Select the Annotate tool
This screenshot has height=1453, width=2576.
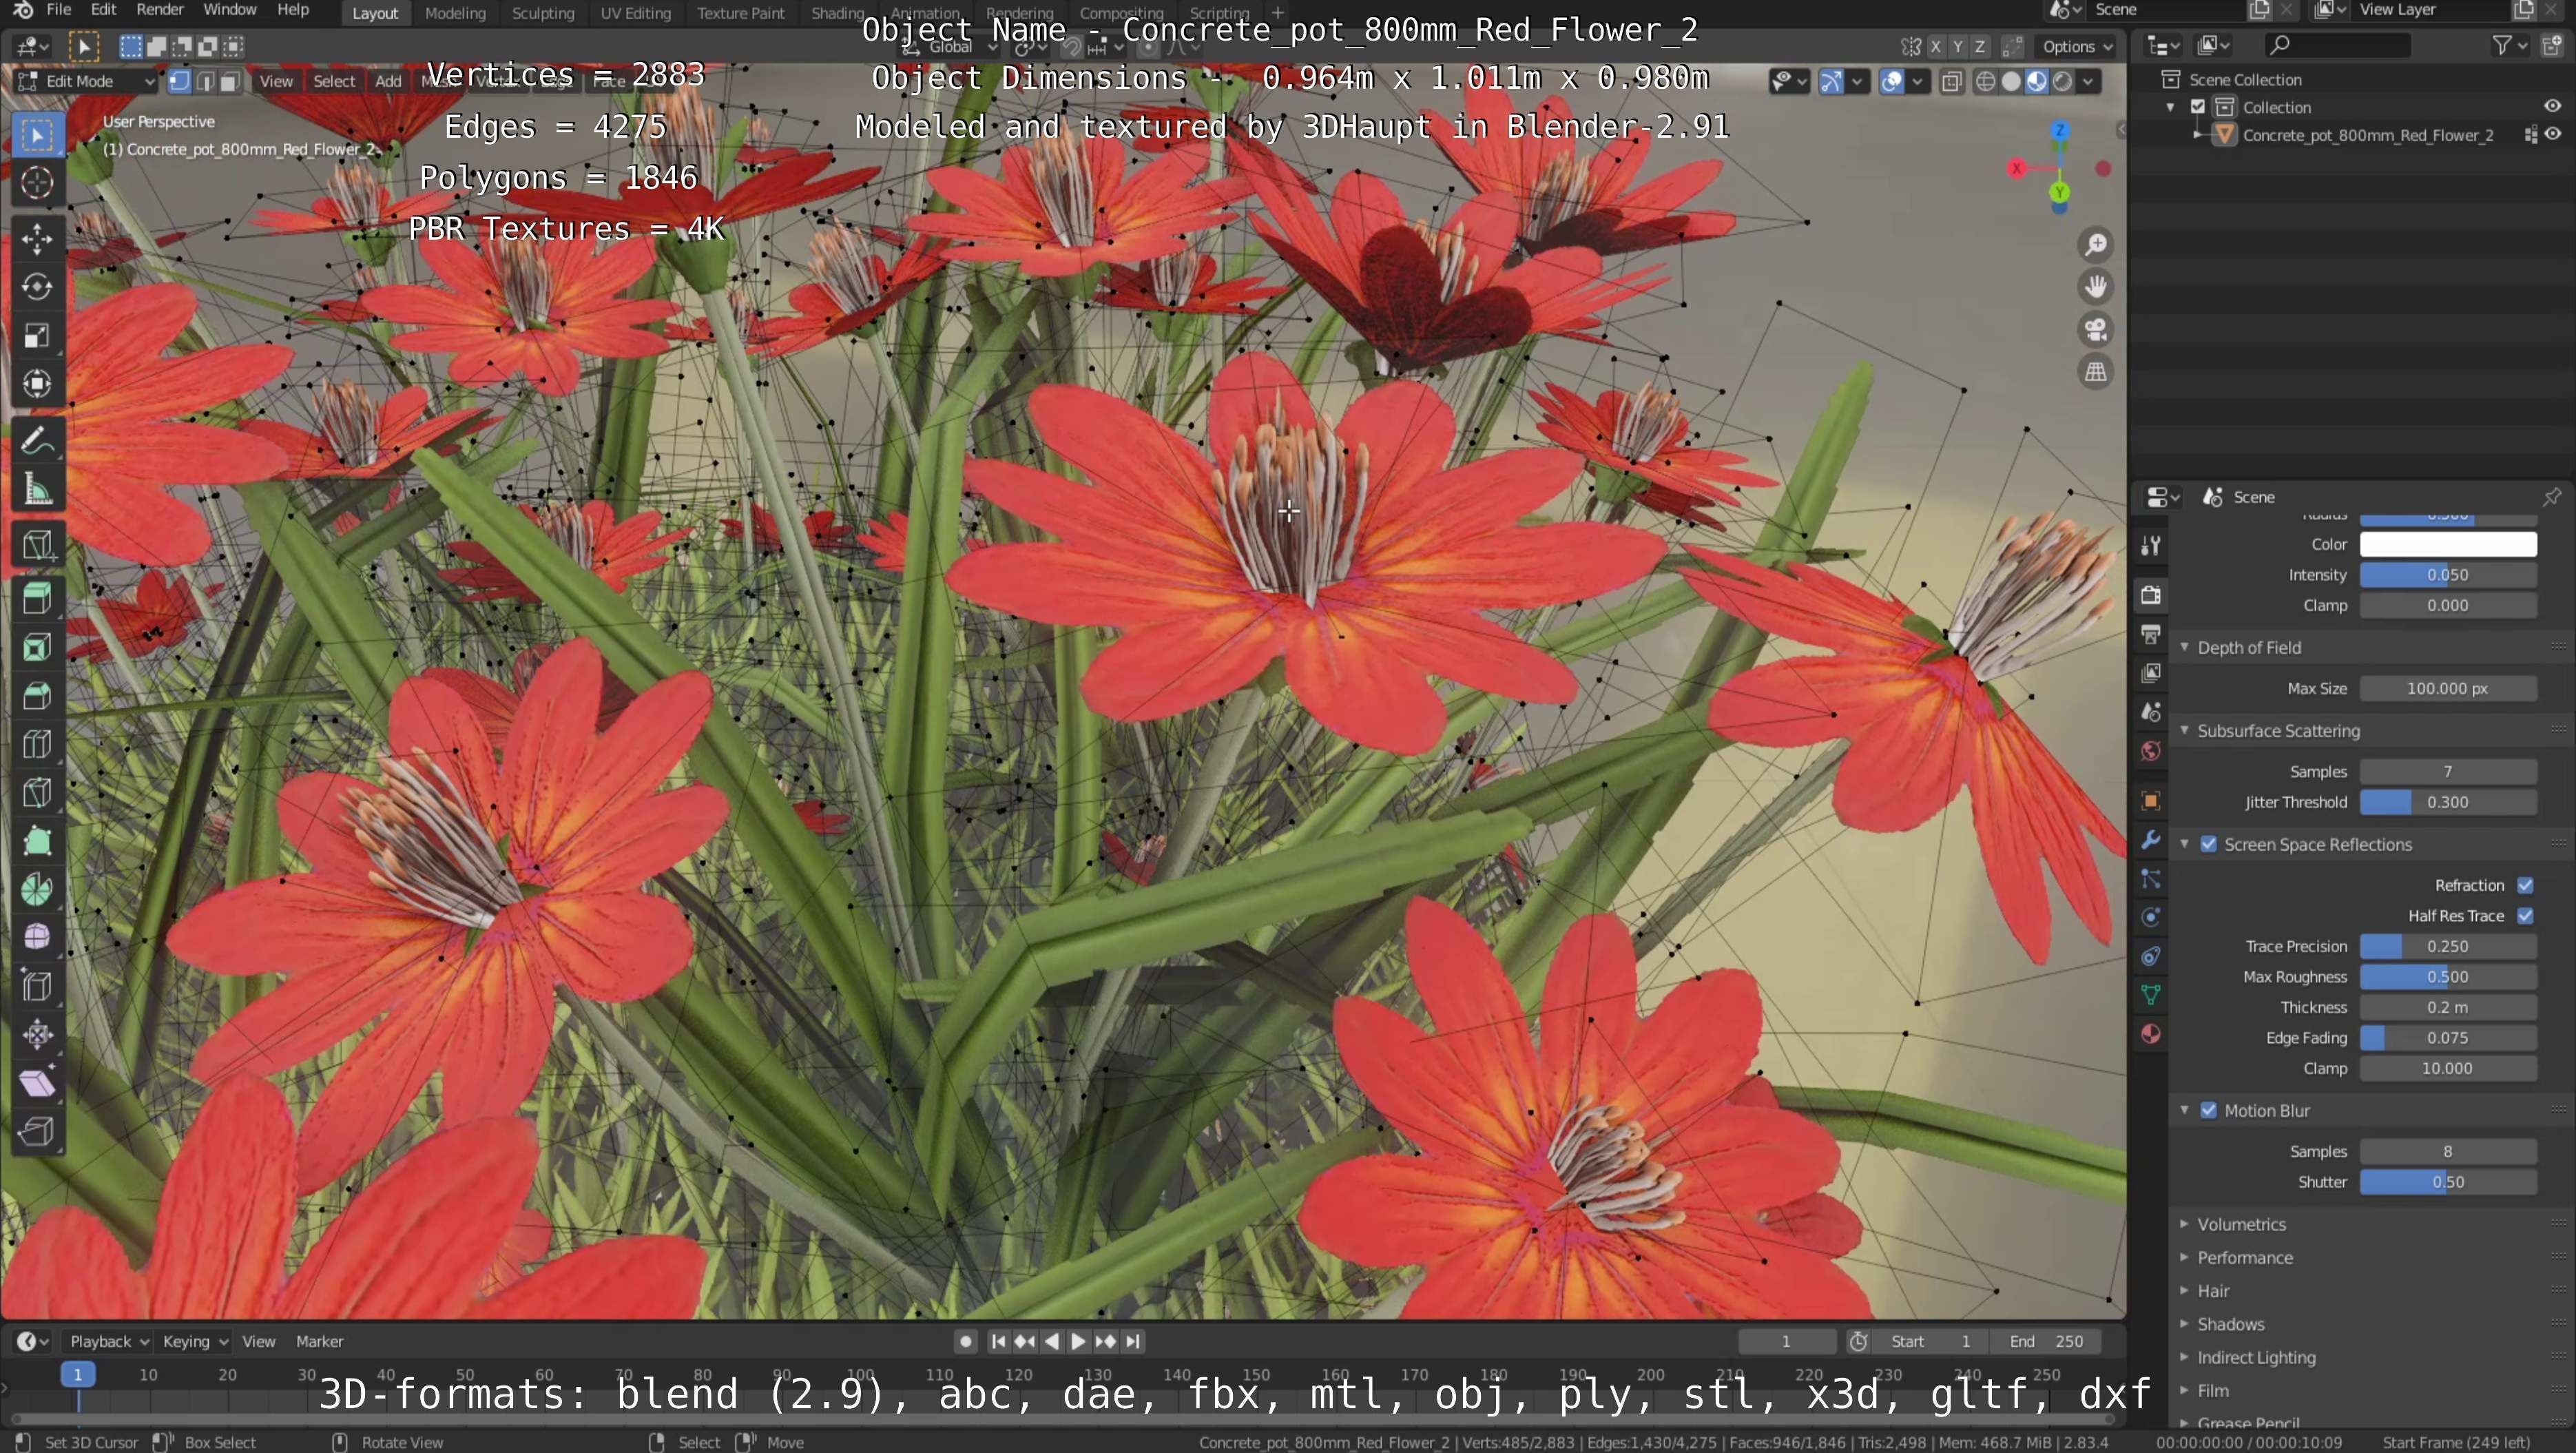point(37,440)
